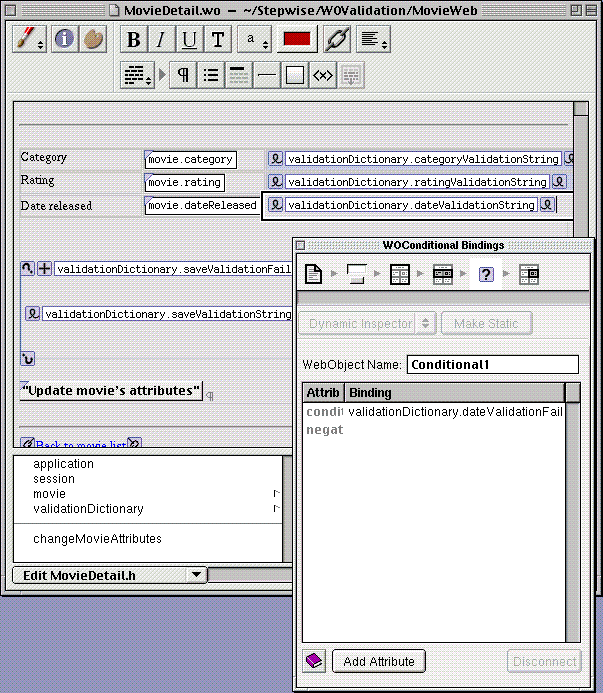The image size is (603, 693).
Task: Click the page icon in the inspector path
Action: click(313, 274)
